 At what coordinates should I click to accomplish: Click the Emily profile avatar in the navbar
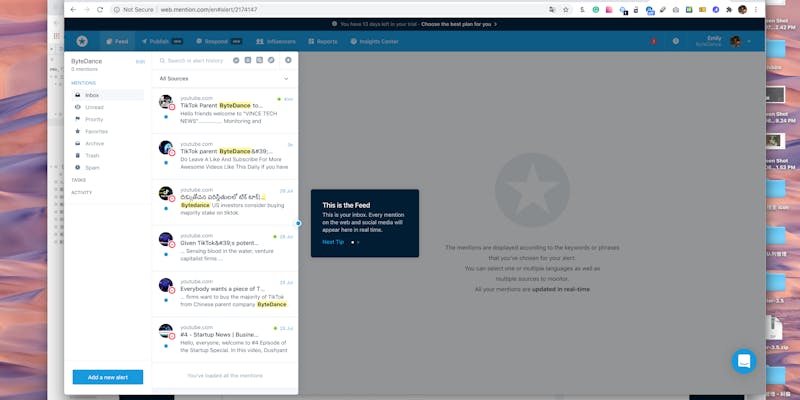[735, 41]
